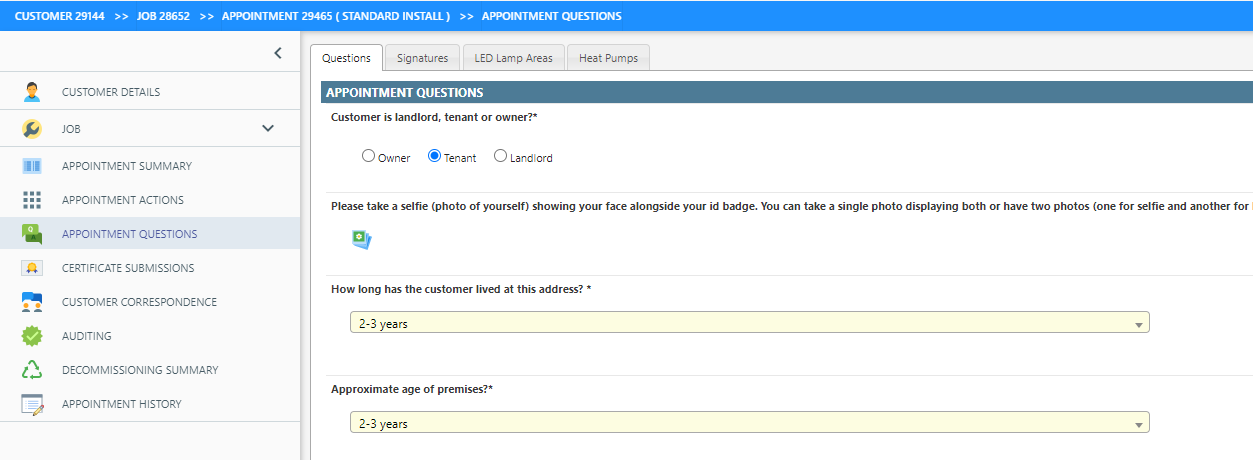
Task: Click the Job wrench icon
Action: 32,129
